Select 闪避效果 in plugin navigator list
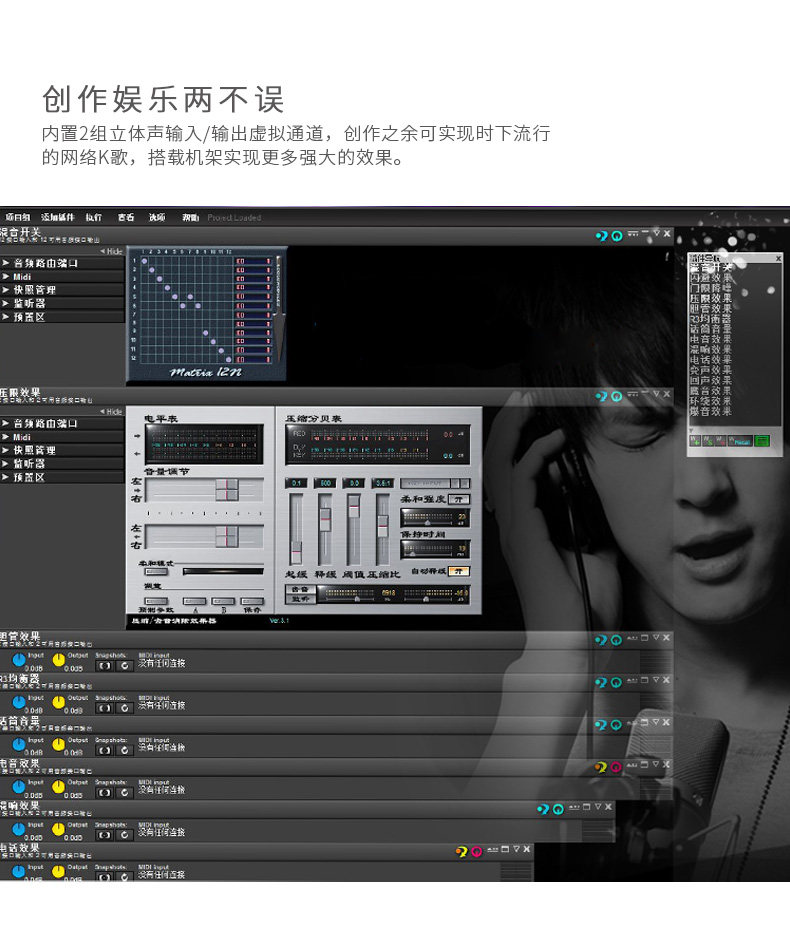 pyautogui.click(x=711, y=278)
